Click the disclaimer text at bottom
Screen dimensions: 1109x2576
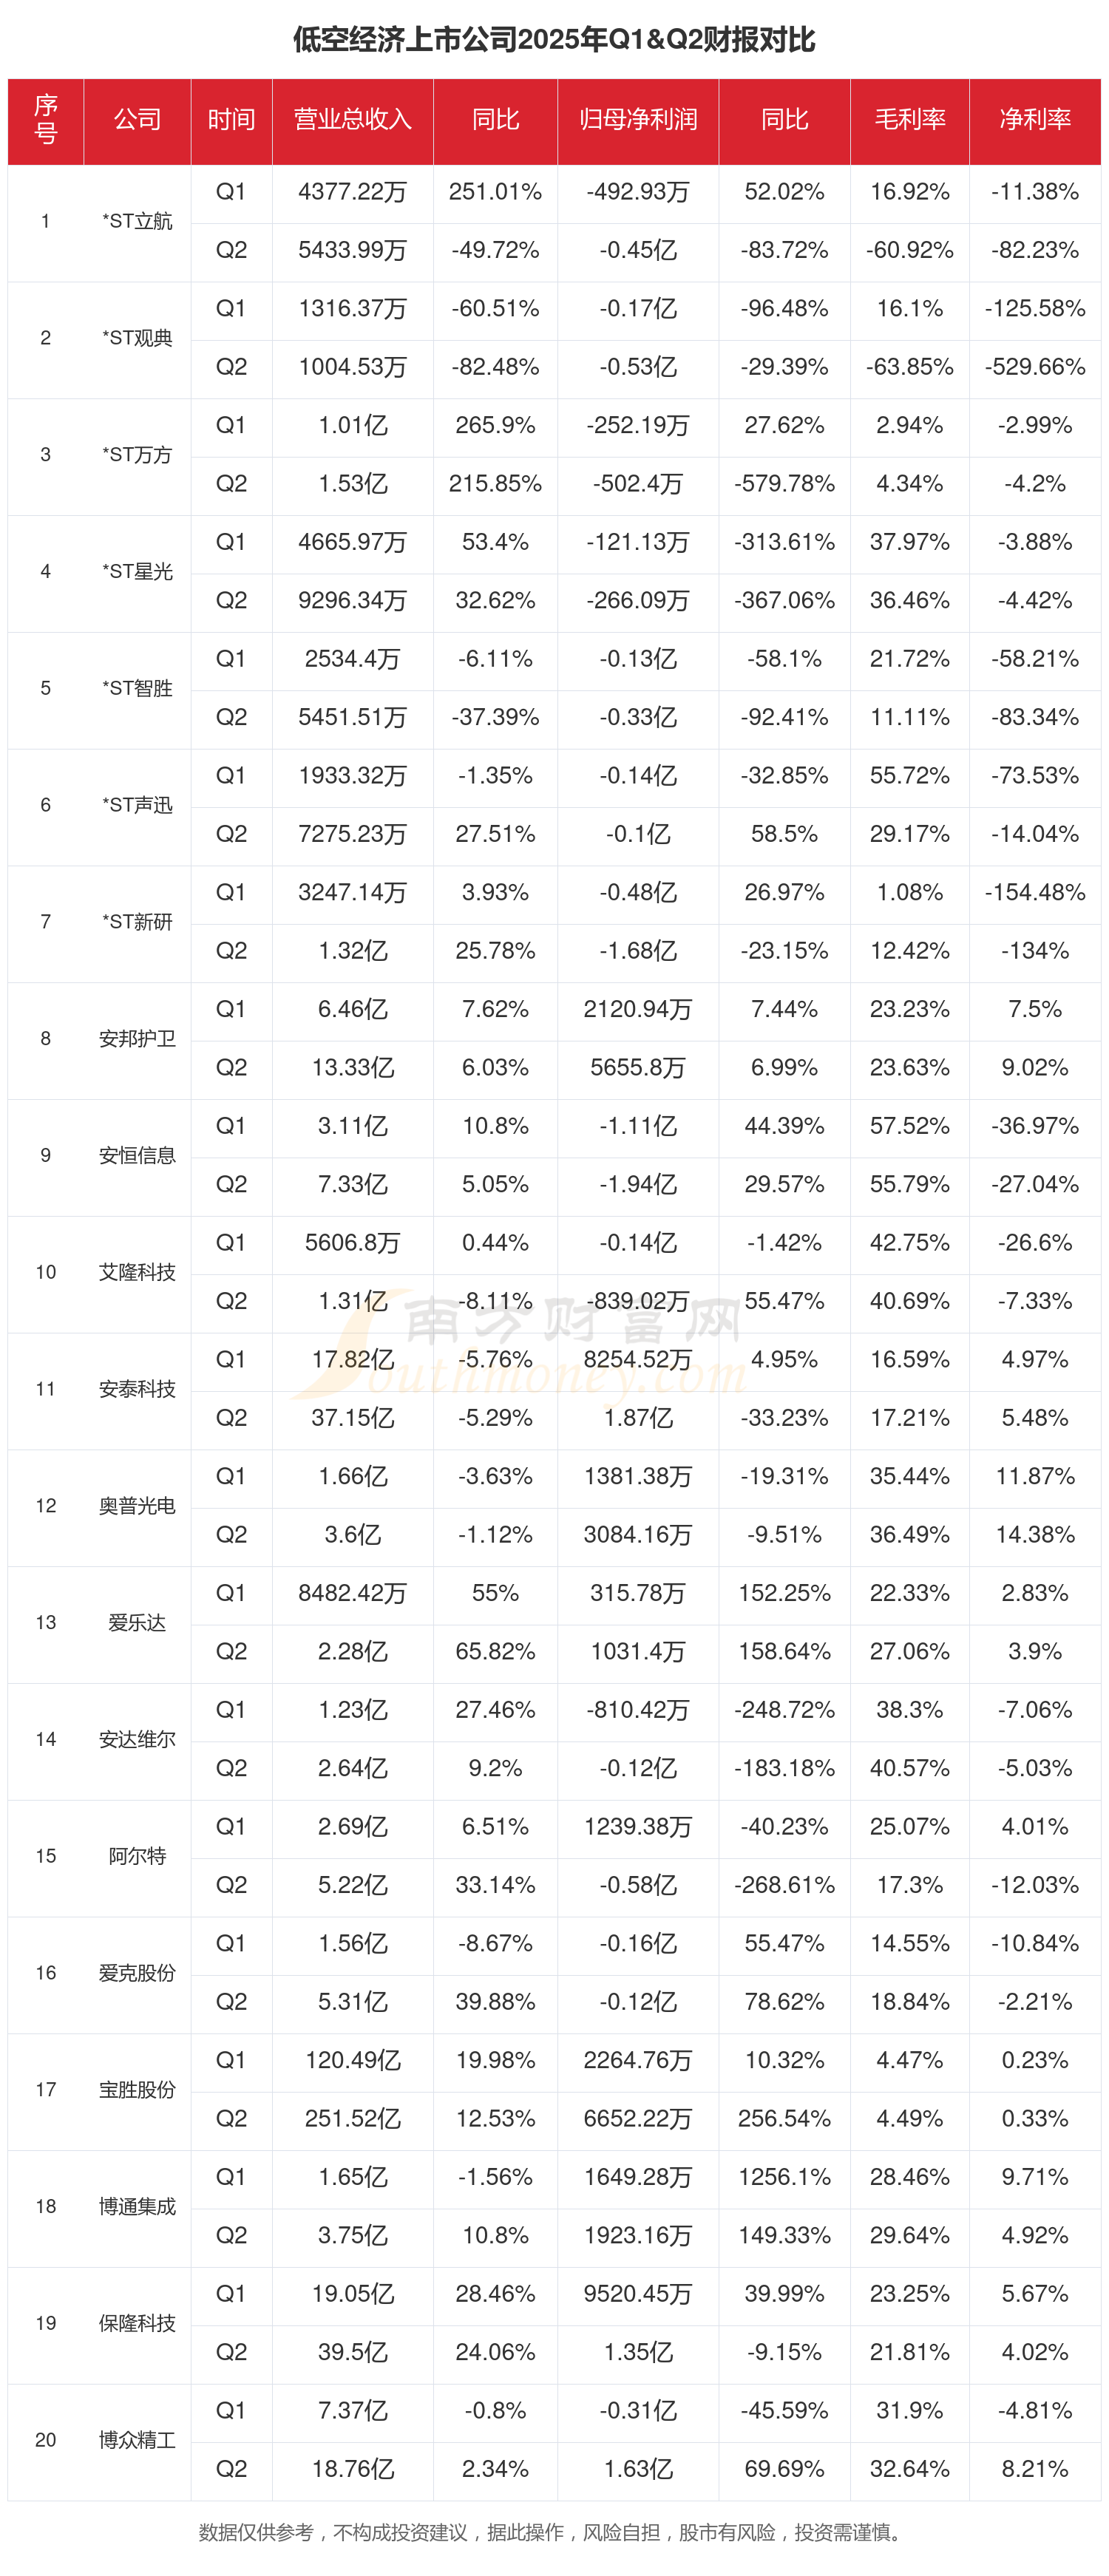[554, 2532]
